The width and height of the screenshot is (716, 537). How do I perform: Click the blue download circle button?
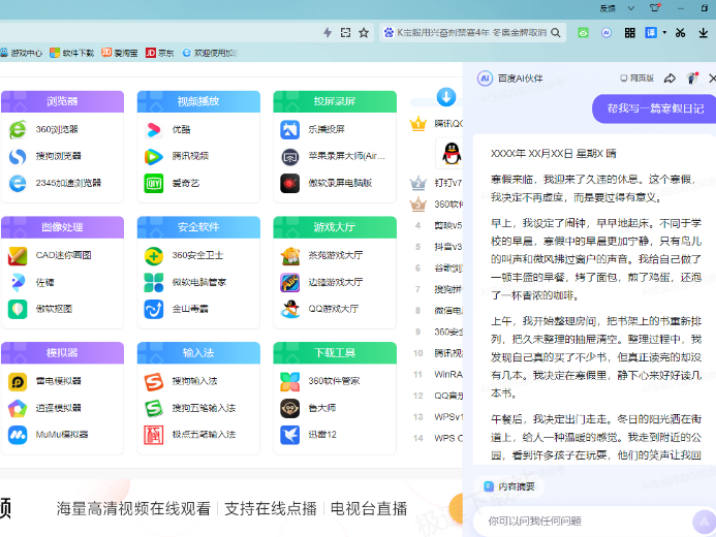tap(446, 97)
